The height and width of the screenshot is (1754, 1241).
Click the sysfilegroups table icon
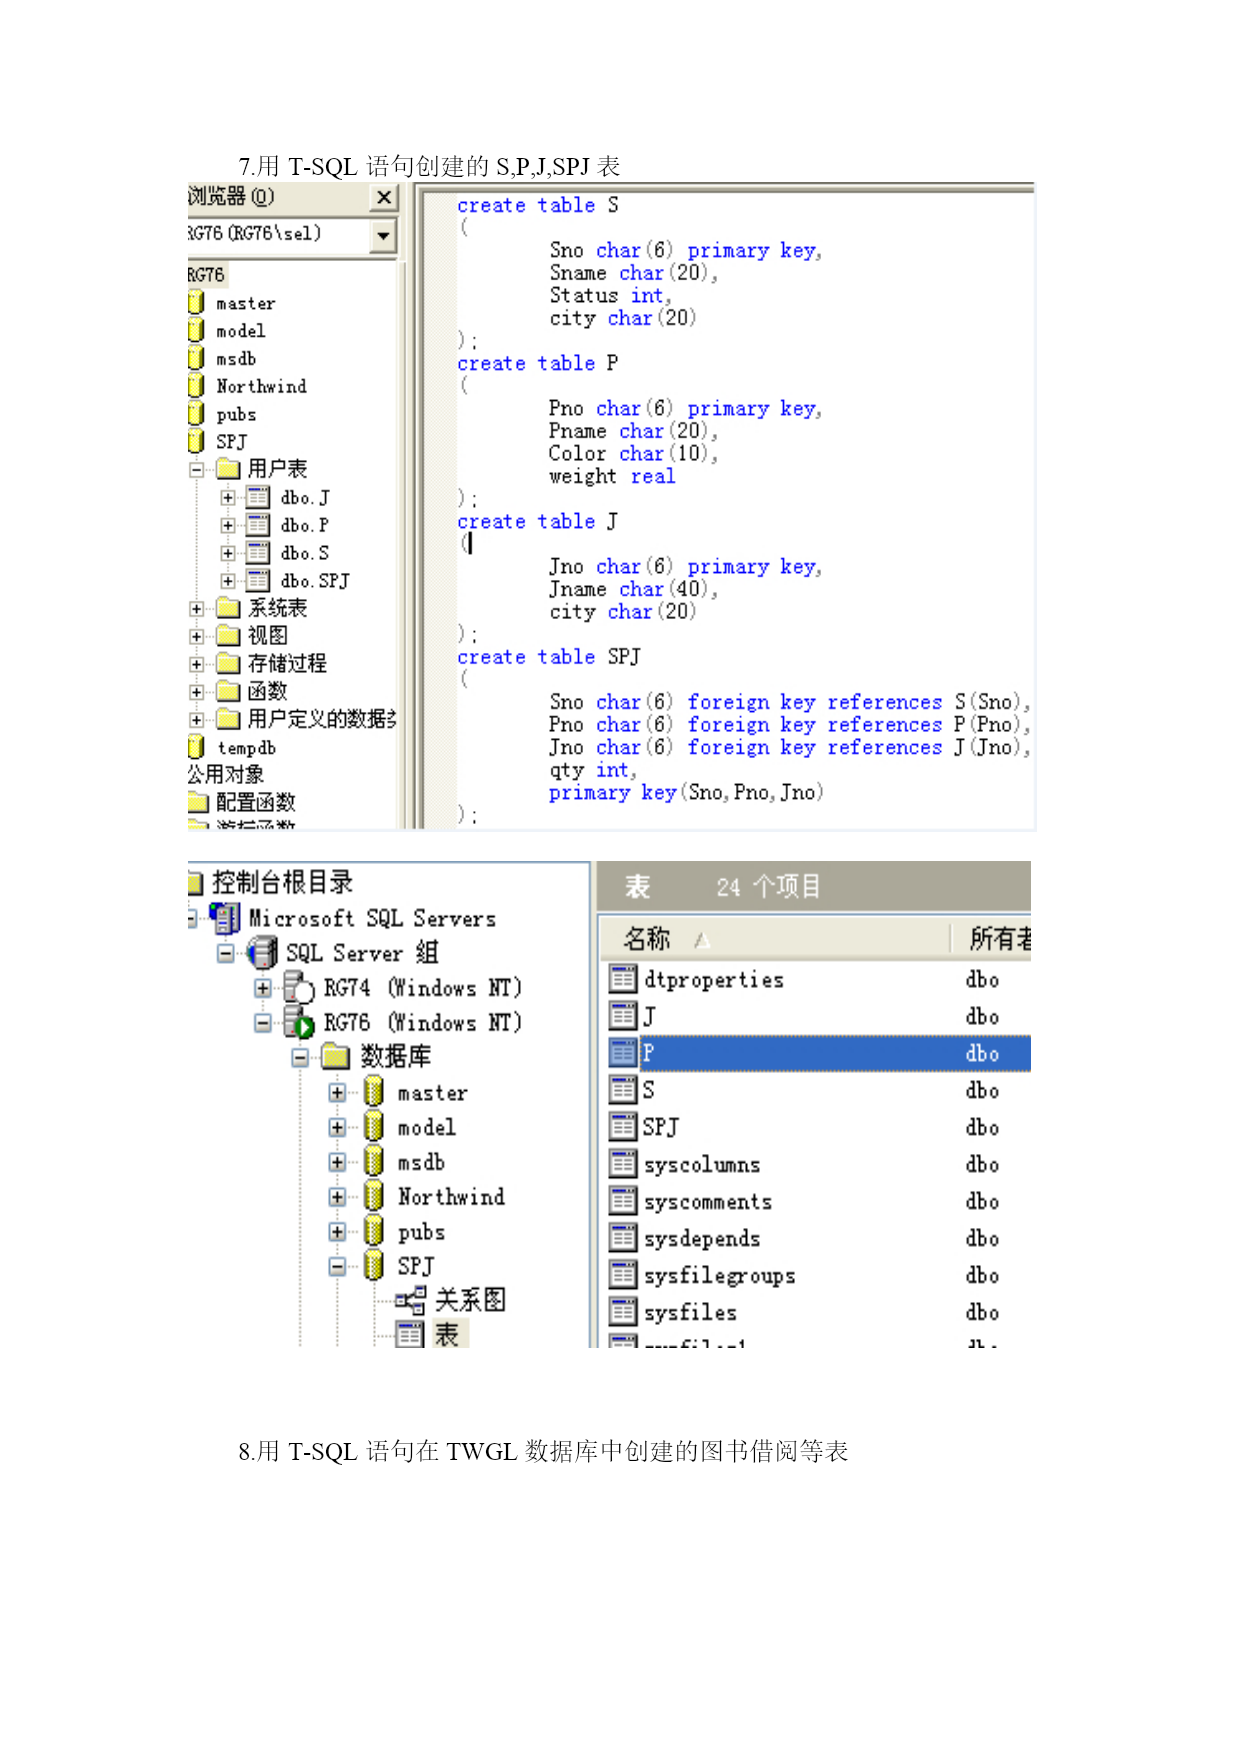(x=623, y=1275)
